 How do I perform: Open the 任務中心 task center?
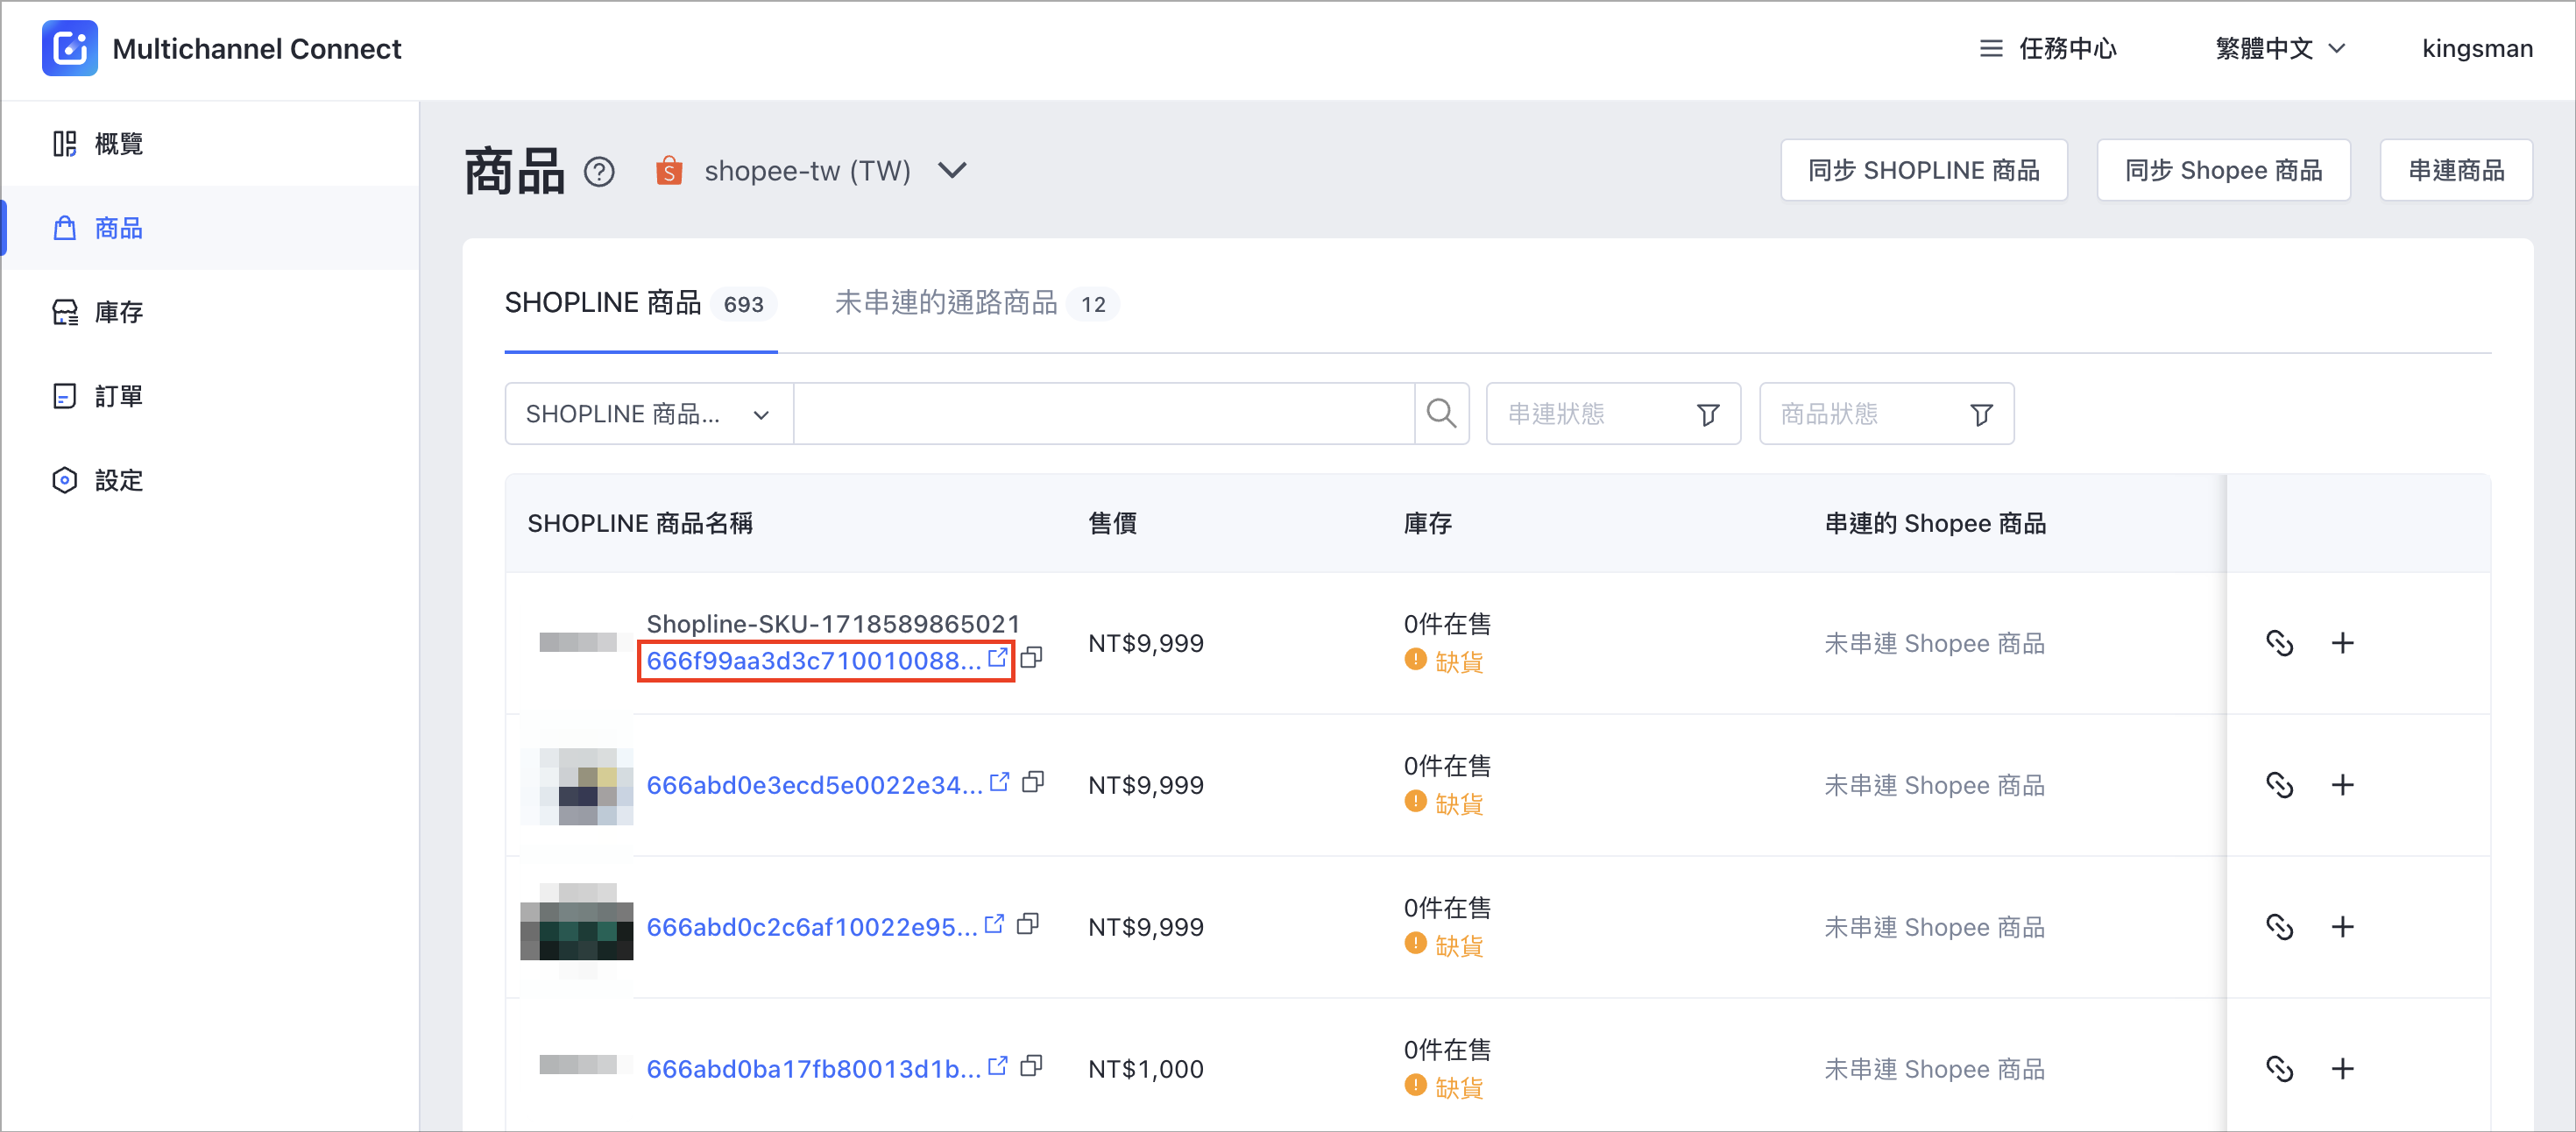[x=2047, y=49]
